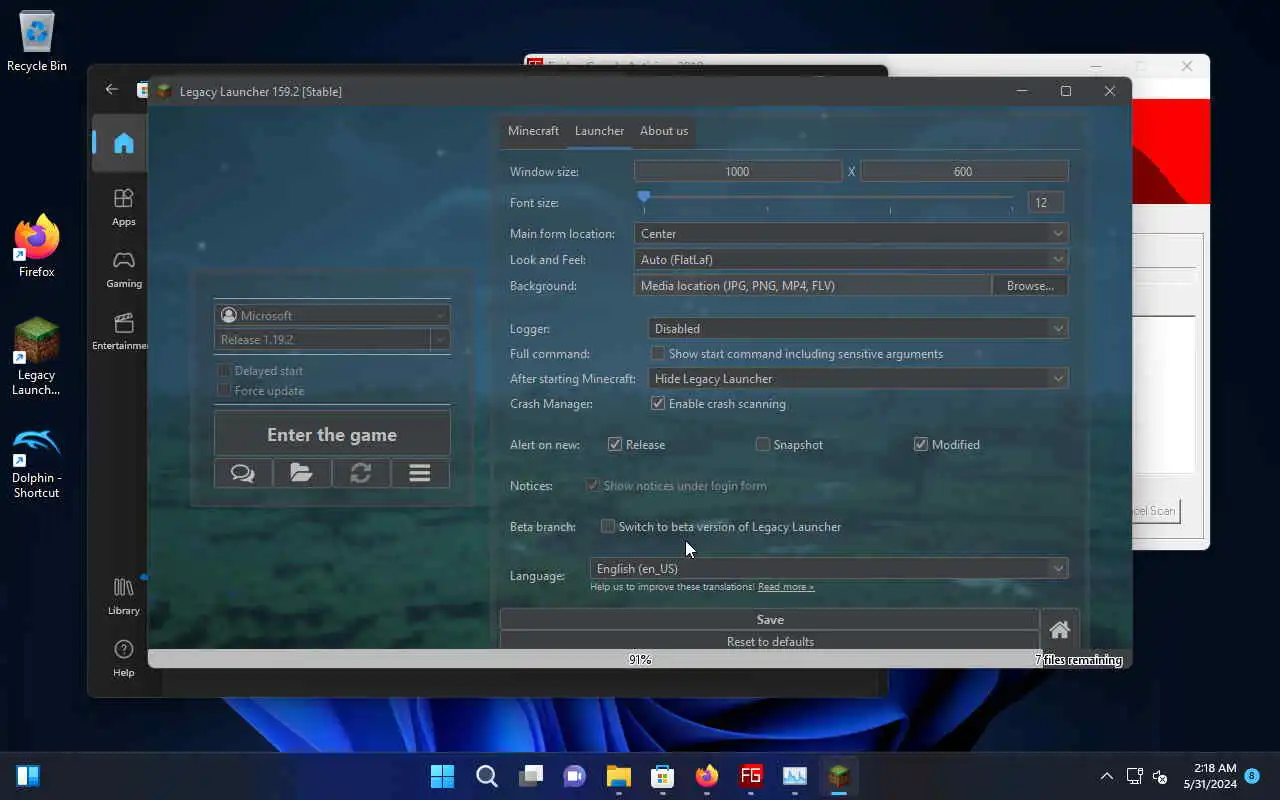Open the red FG taskbar app
Viewport: 1280px width, 800px height.
coord(751,776)
